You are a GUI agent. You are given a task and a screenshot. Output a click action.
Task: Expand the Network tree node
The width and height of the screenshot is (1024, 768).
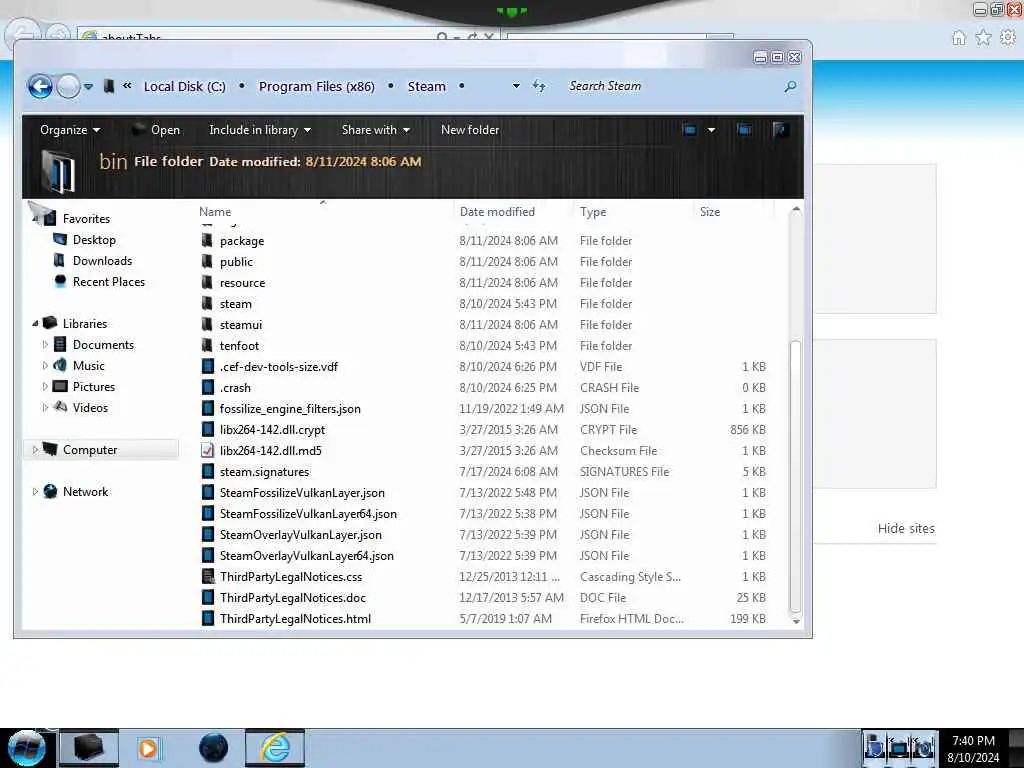coord(35,491)
